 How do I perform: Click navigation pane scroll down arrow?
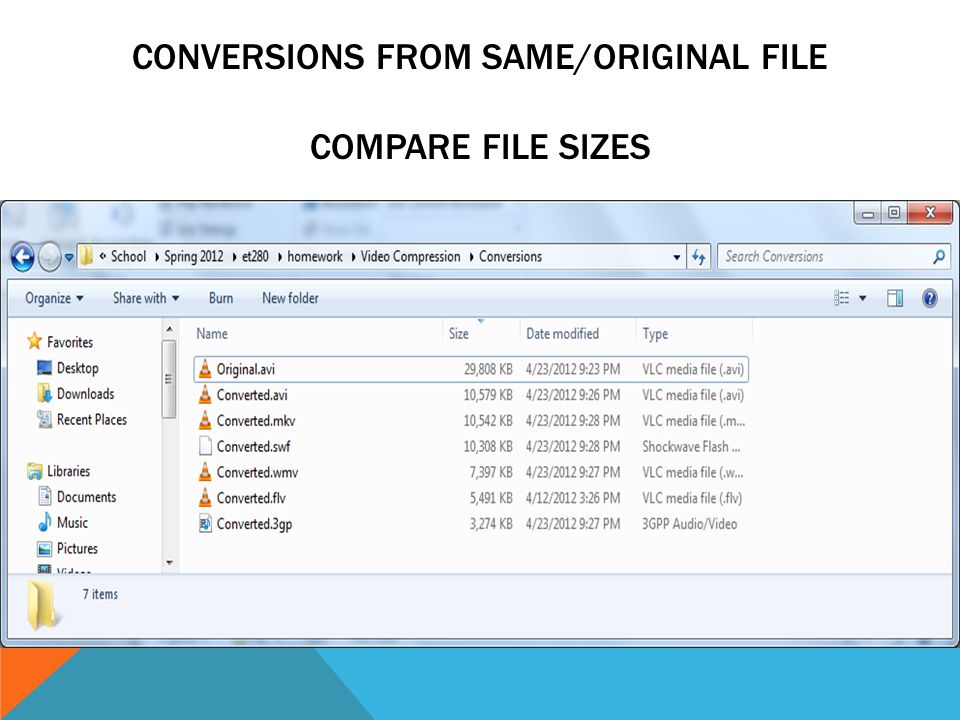point(169,563)
